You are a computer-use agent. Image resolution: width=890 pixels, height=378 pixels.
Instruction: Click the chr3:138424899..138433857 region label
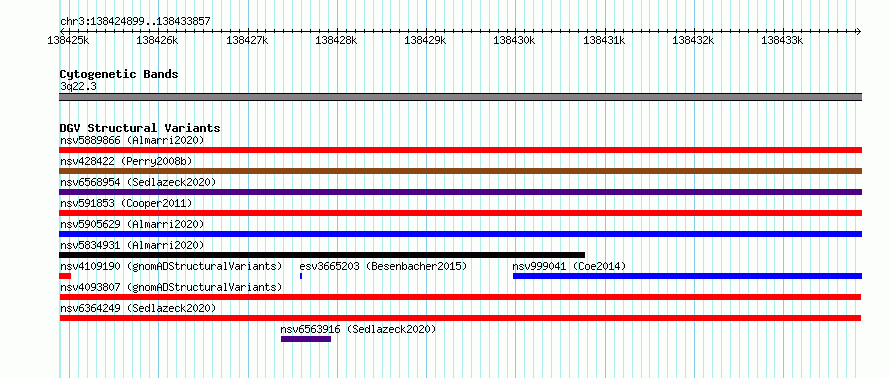pyautogui.click(x=135, y=21)
